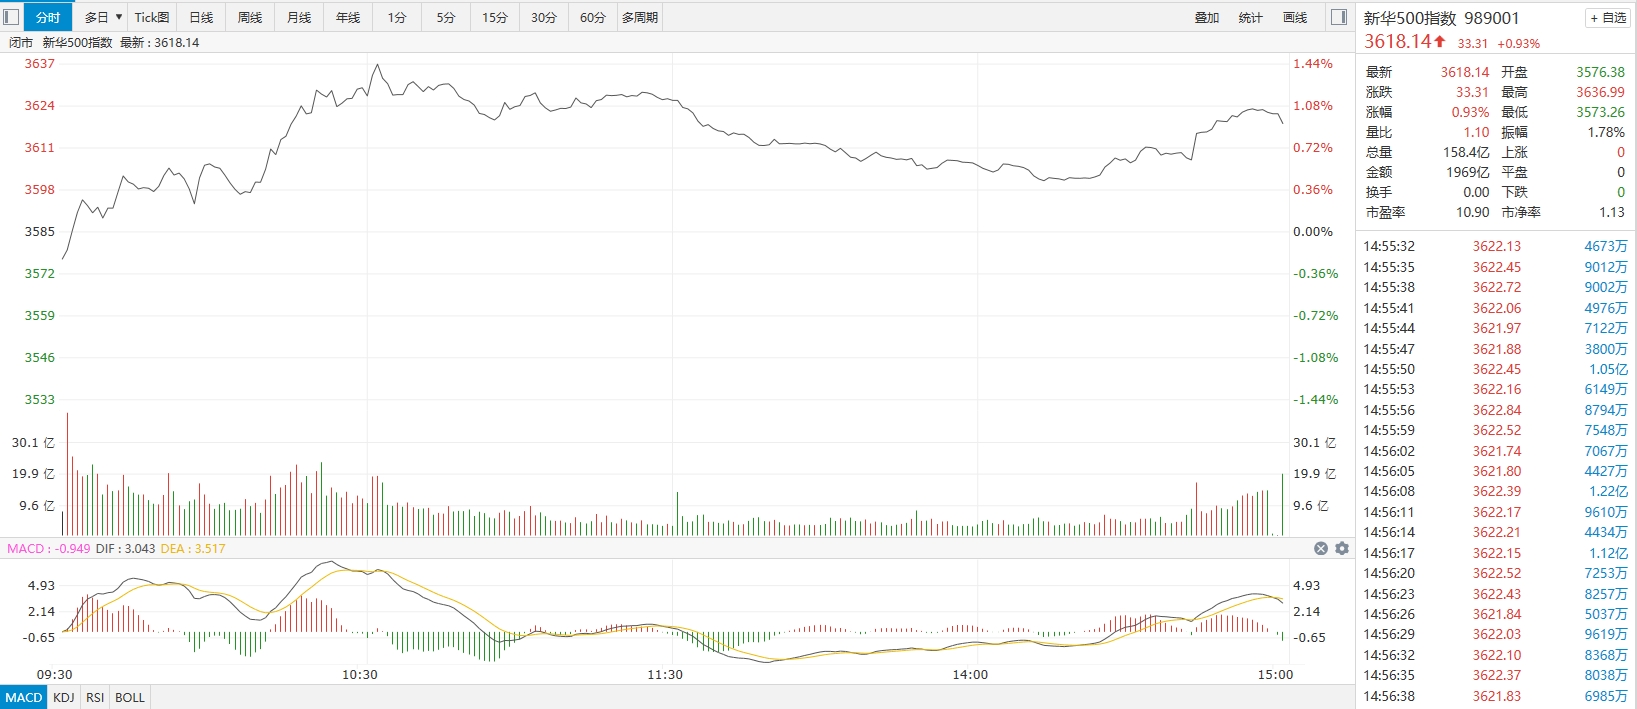The width and height of the screenshot is (1637, 709).
Task: Select the 60分 period chart
Action: pos(593,17)
